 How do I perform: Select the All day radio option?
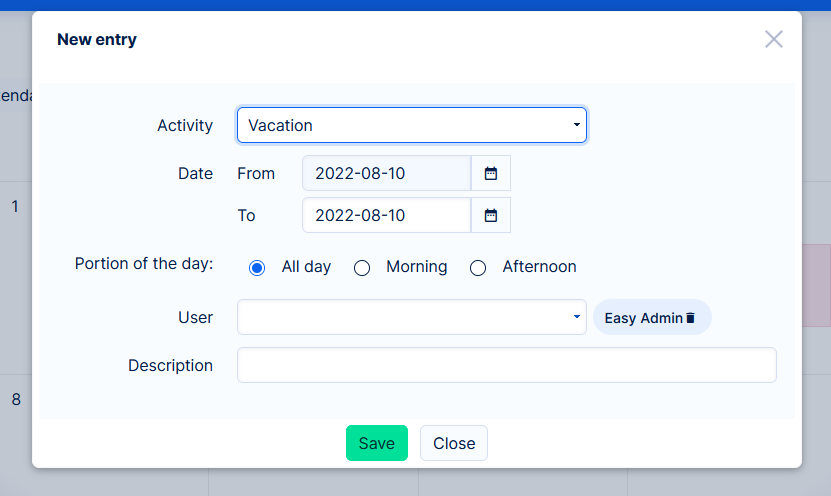pyautogui.click(x=257, y=268)
